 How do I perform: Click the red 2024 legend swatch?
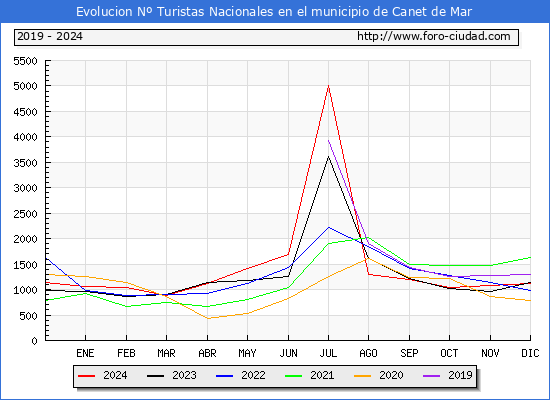point(86,376)
